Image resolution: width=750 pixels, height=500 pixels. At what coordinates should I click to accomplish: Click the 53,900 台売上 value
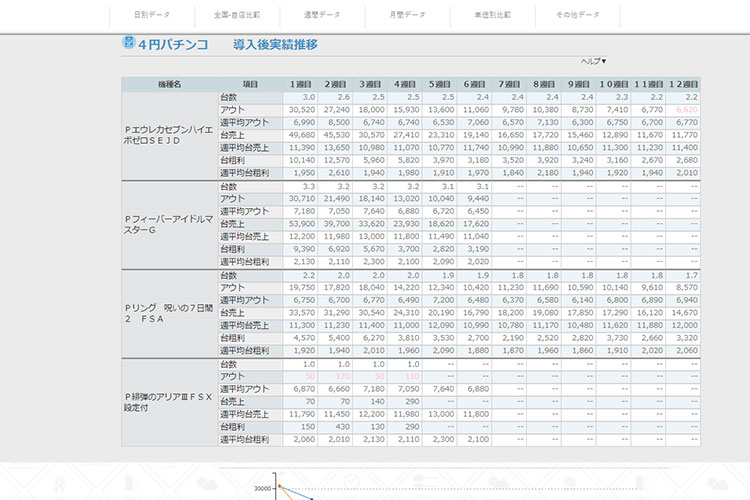click(302, 224)
